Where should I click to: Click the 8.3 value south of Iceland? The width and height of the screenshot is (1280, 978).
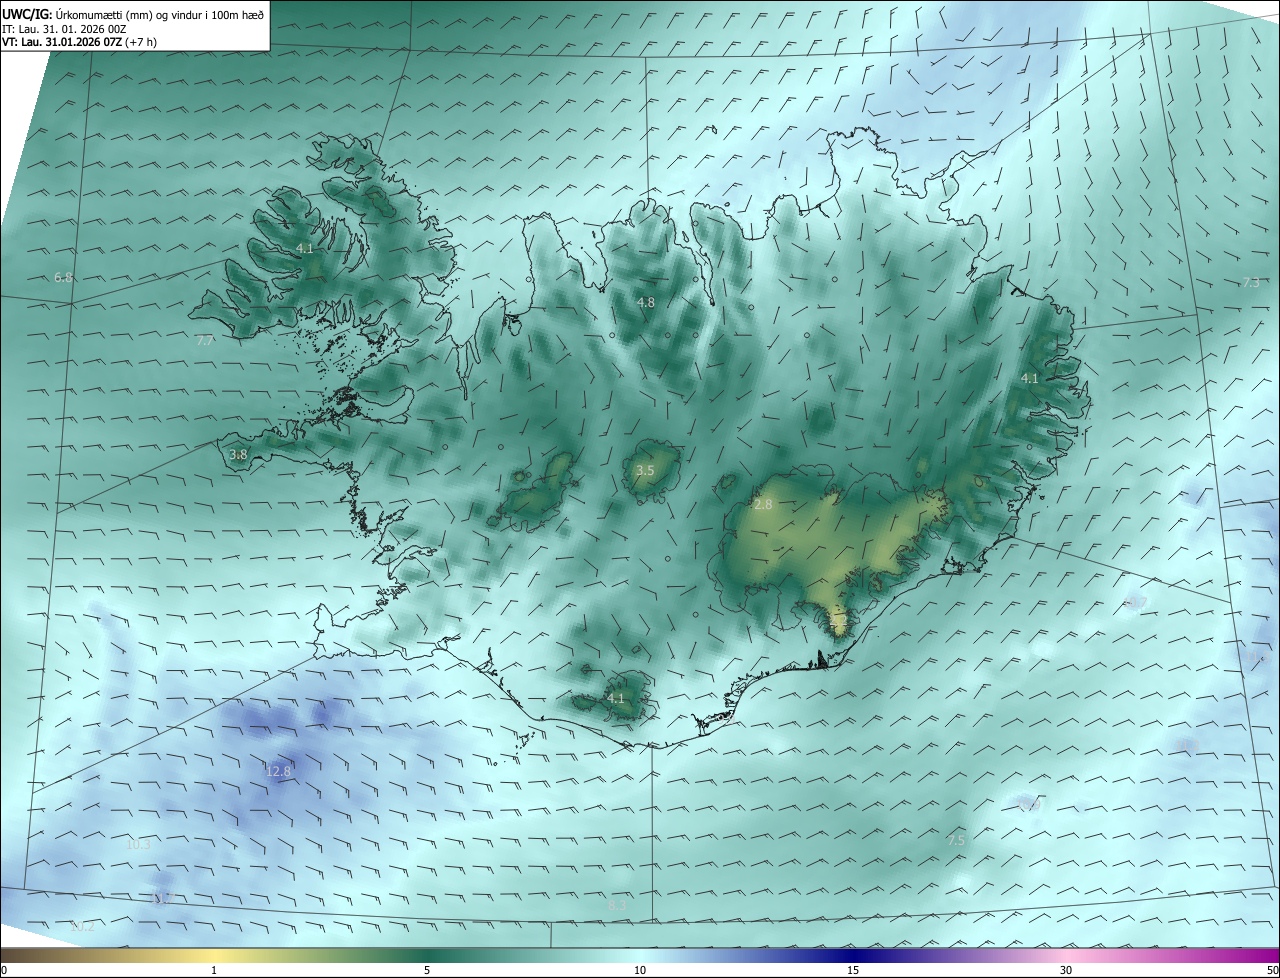[x=617, y=905]
